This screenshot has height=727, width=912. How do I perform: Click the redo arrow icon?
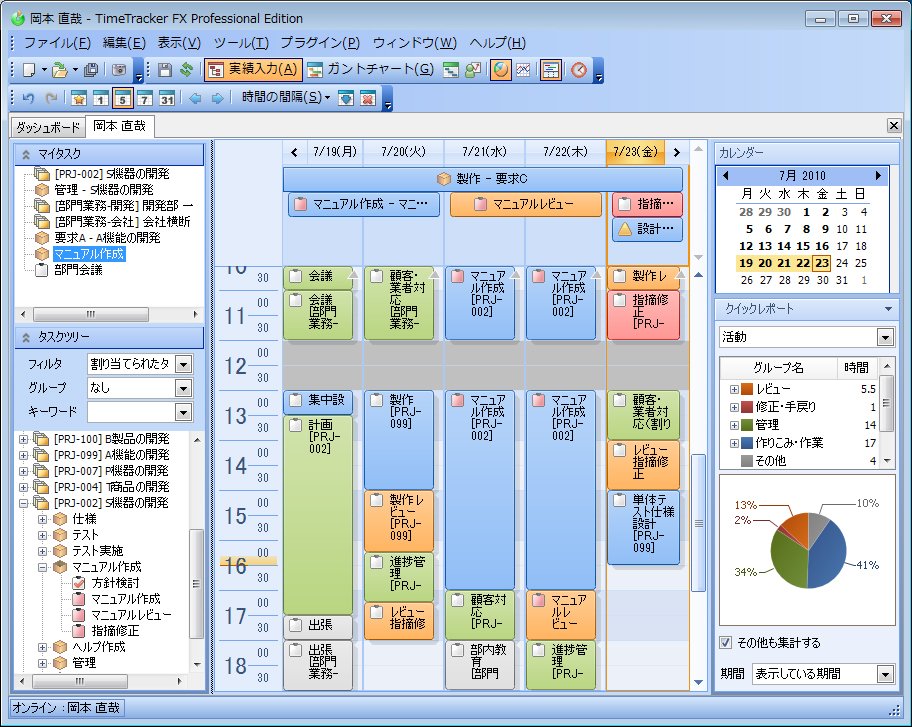point(51,98)
